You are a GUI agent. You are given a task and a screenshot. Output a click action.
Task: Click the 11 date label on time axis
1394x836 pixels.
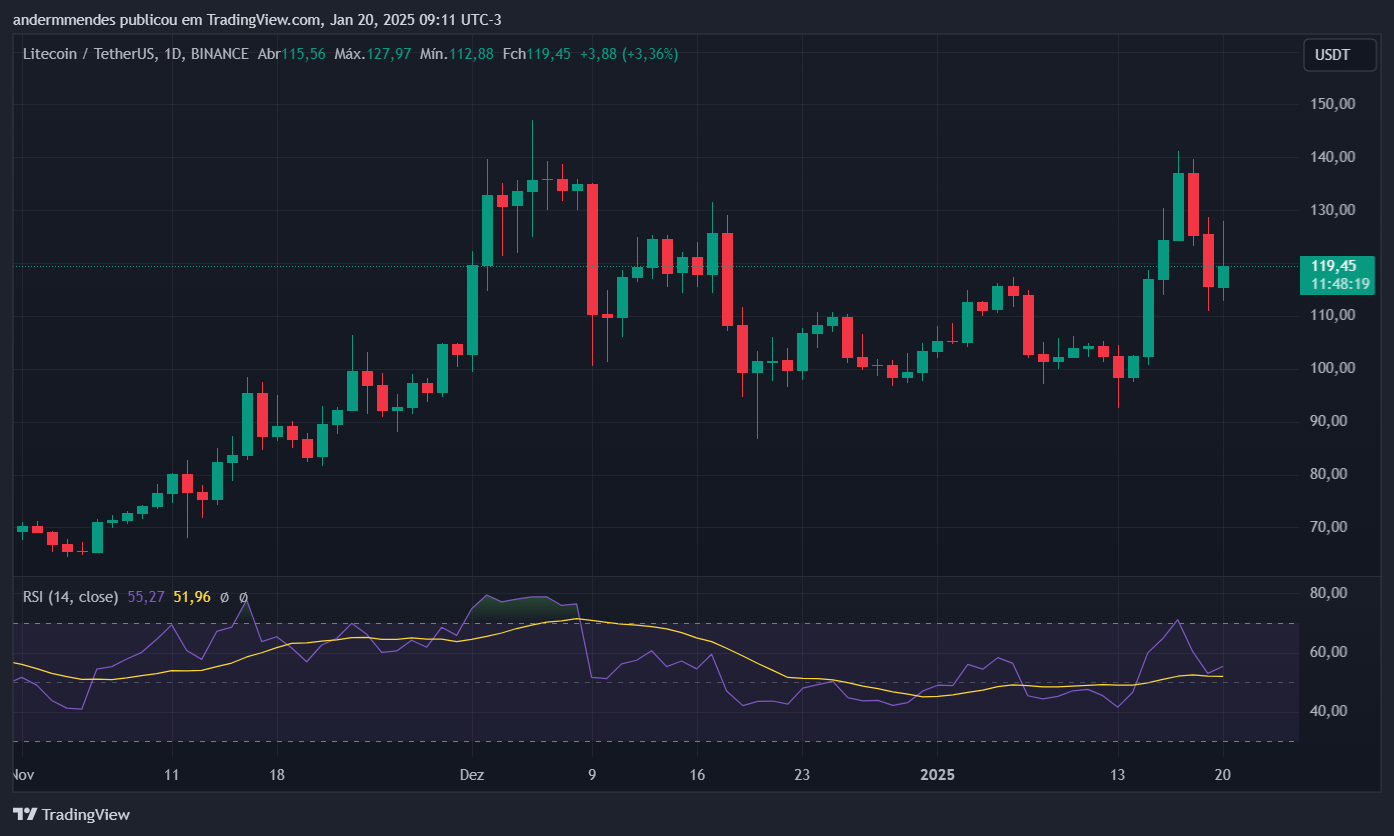171,775
